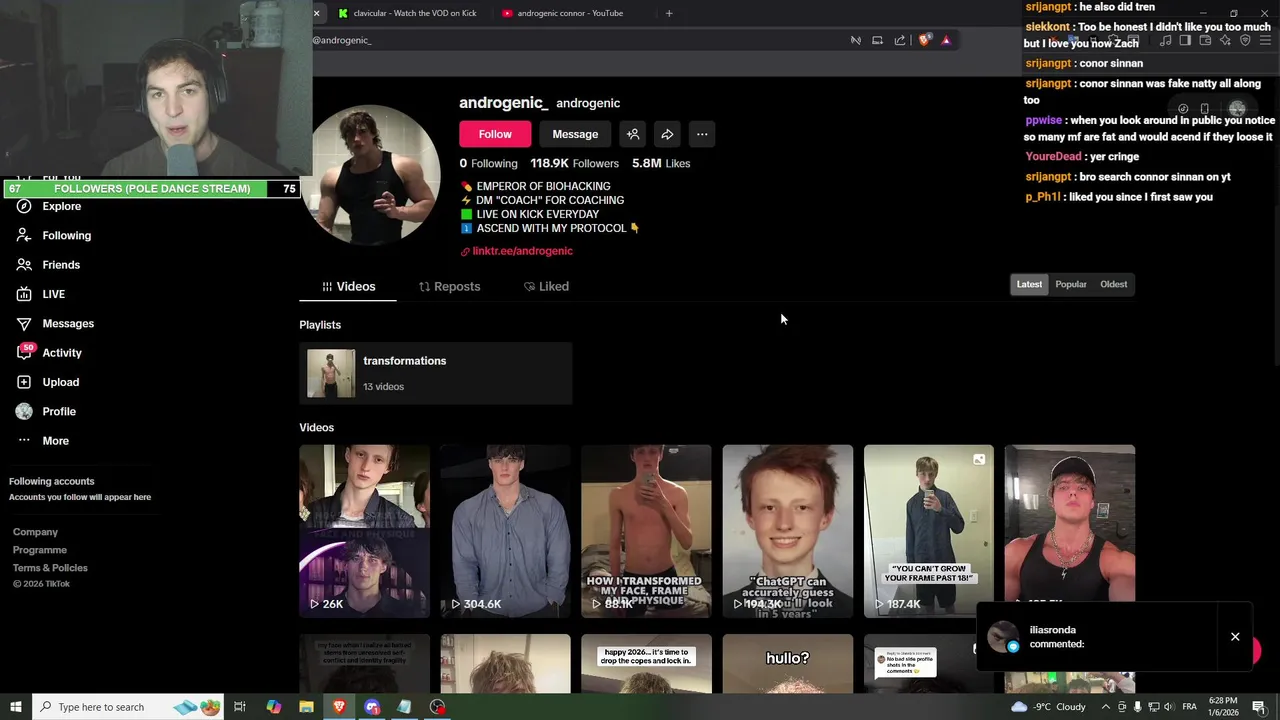Open the weather widget showing -9°C Cloudy
1280x720 pixels.
click(x=1048, y=707)
